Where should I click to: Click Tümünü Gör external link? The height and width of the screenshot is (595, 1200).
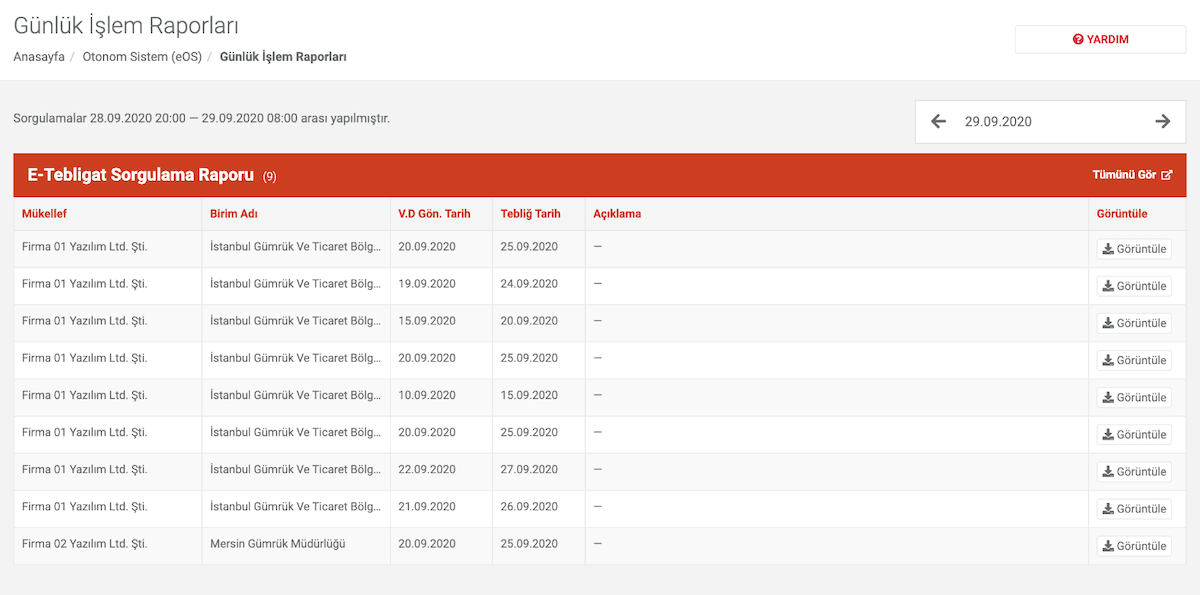coord(1132,175)
